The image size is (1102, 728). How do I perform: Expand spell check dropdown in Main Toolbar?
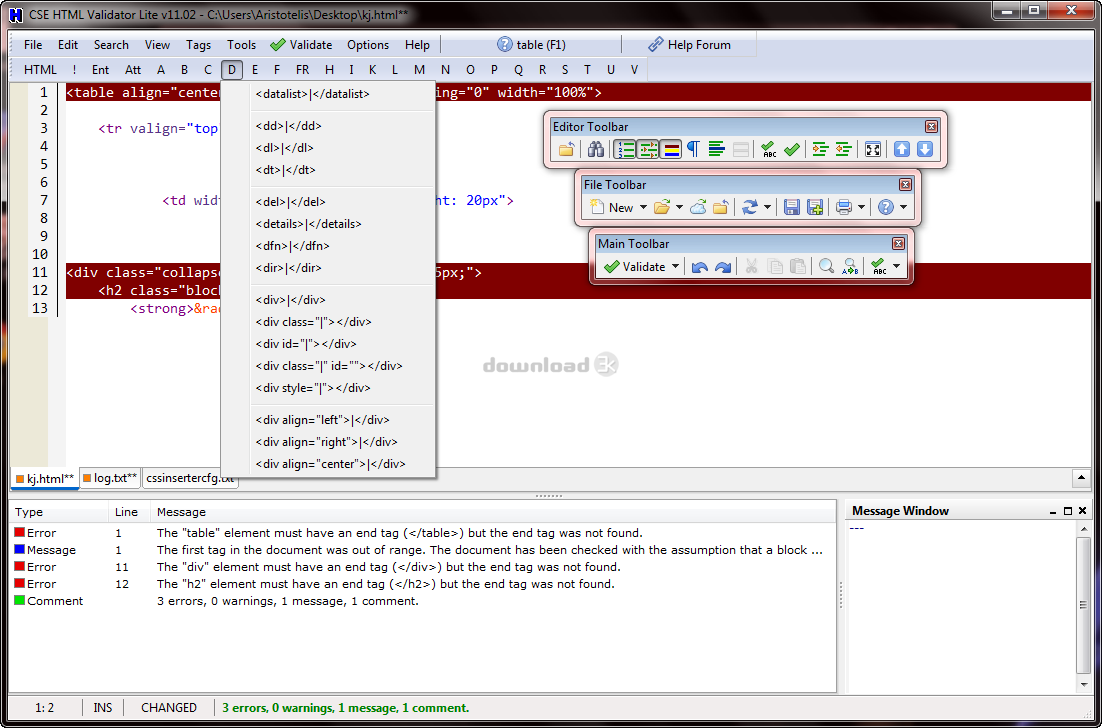click(x=896, y=266)
